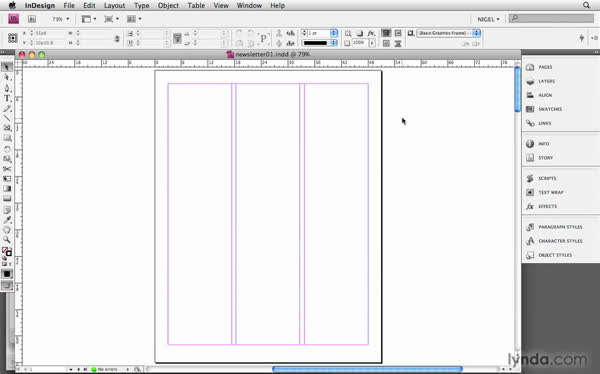Toggle the fill and stroke swatch in toolbox
Screen dimensions: 600x374
7,252
